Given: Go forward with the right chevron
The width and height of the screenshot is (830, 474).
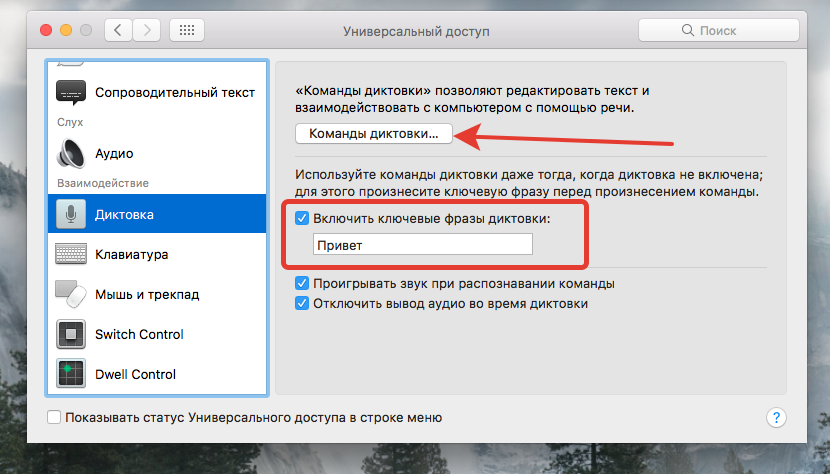Looking at the screenshot, I should 147,30.
